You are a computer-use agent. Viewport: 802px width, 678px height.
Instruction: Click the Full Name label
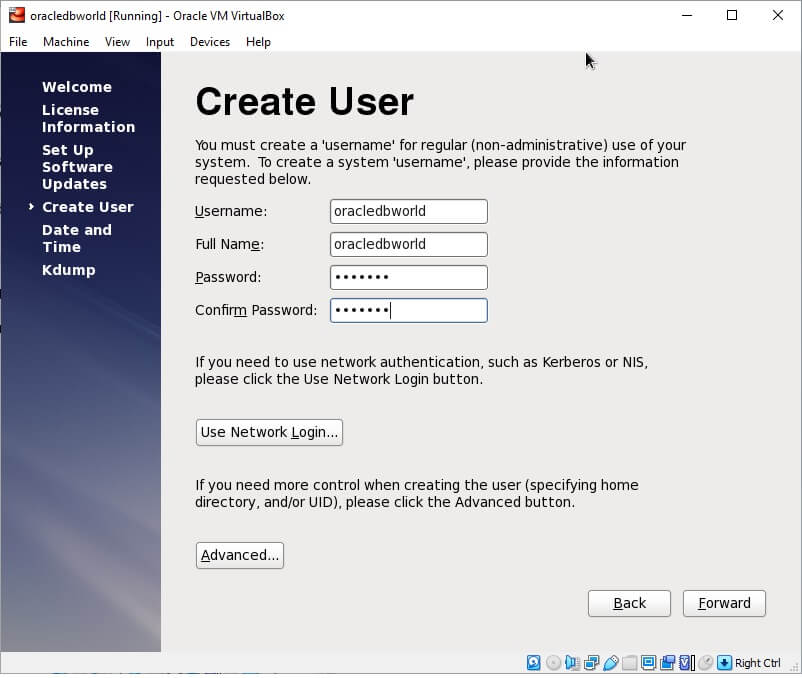click(x=229, y=244)
